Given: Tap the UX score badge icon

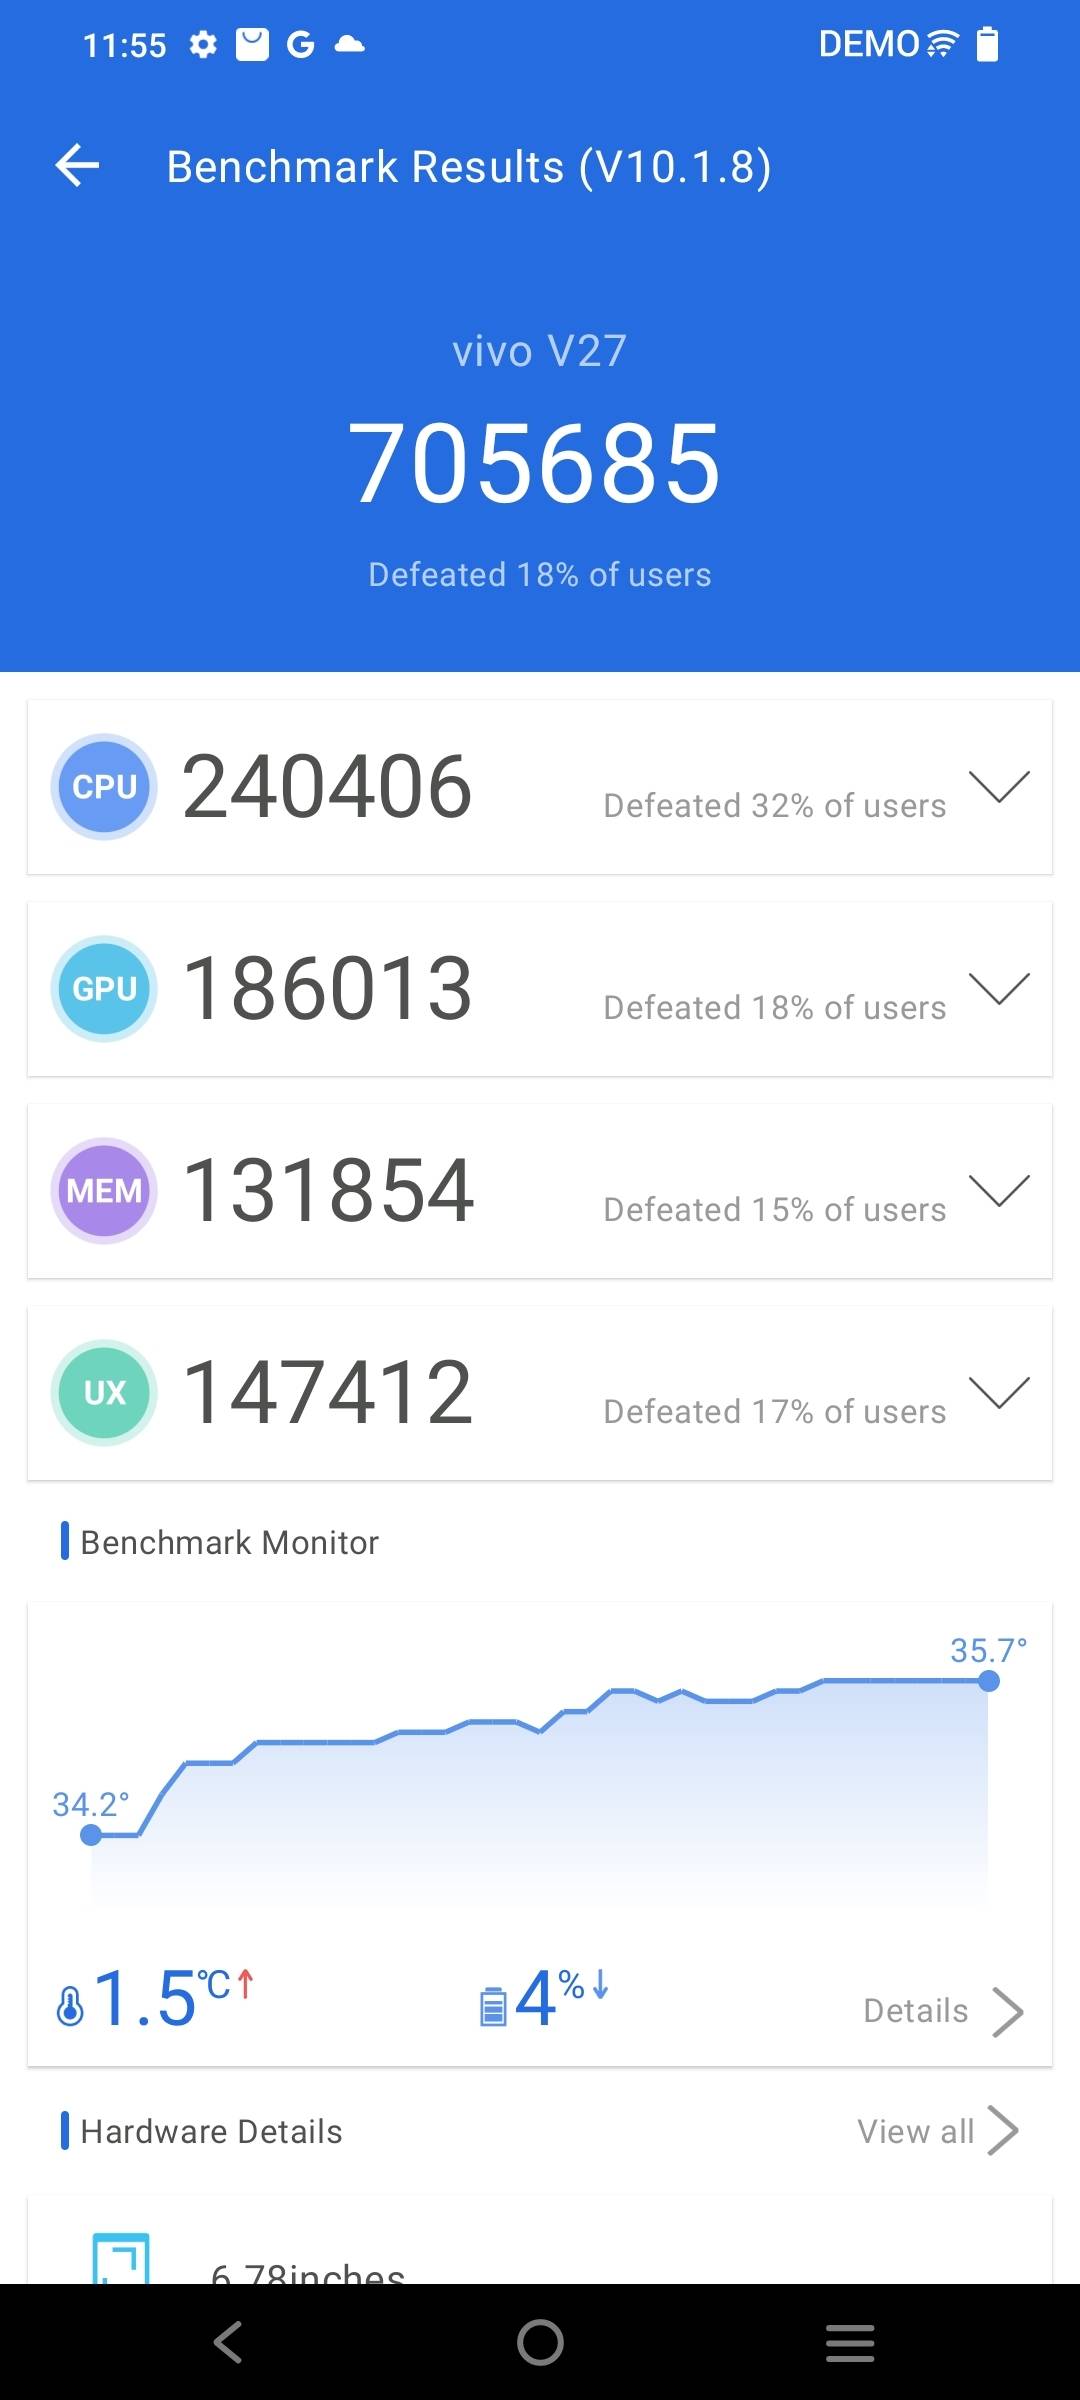Looking at the screenshot, I should (104, 1393).
